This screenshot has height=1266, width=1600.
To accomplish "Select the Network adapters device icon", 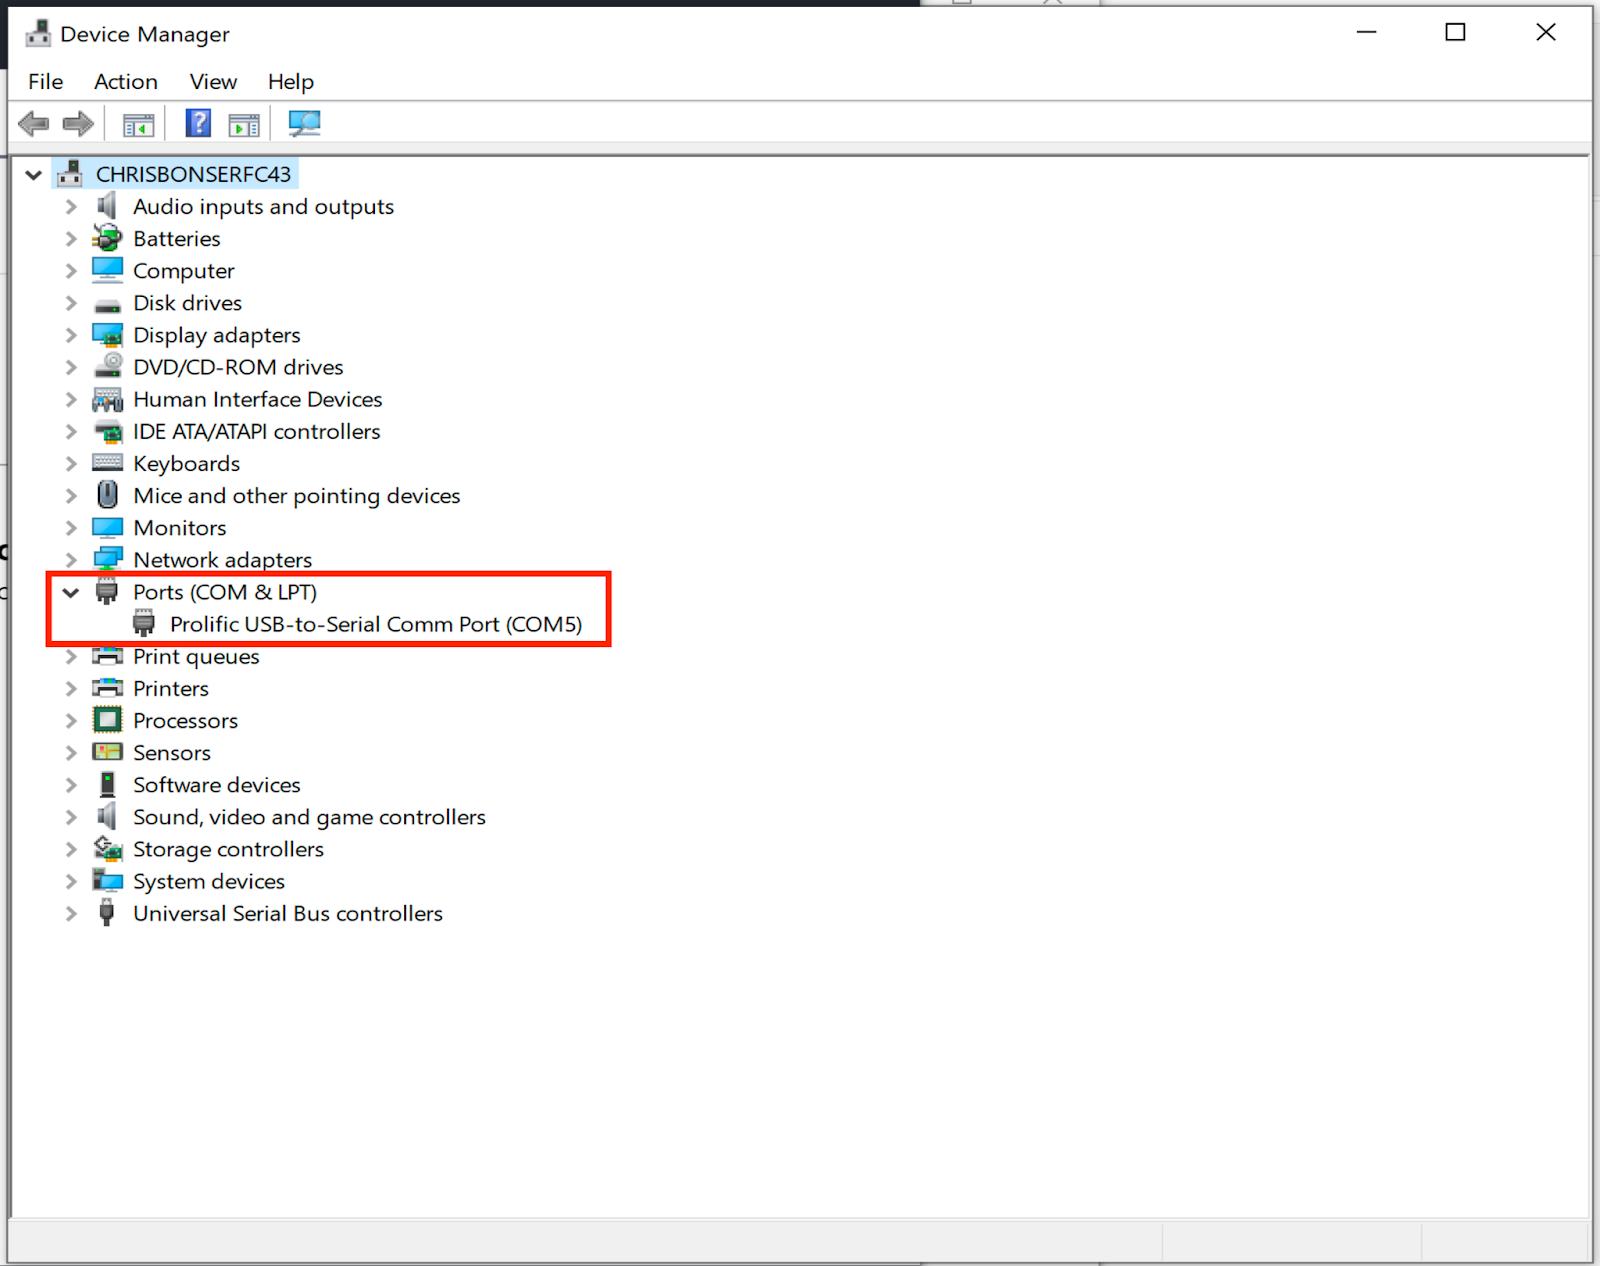I will click(108, 559).
